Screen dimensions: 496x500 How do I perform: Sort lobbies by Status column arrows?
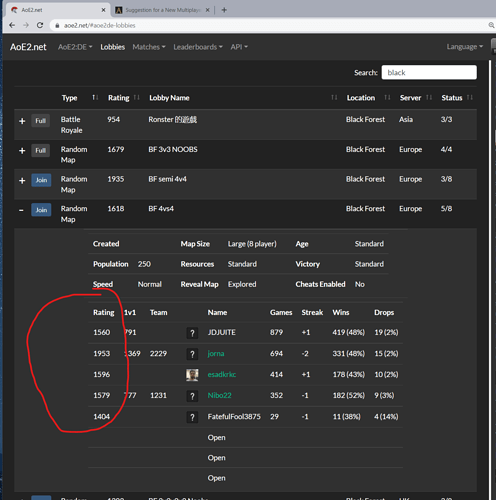point(470,97)
